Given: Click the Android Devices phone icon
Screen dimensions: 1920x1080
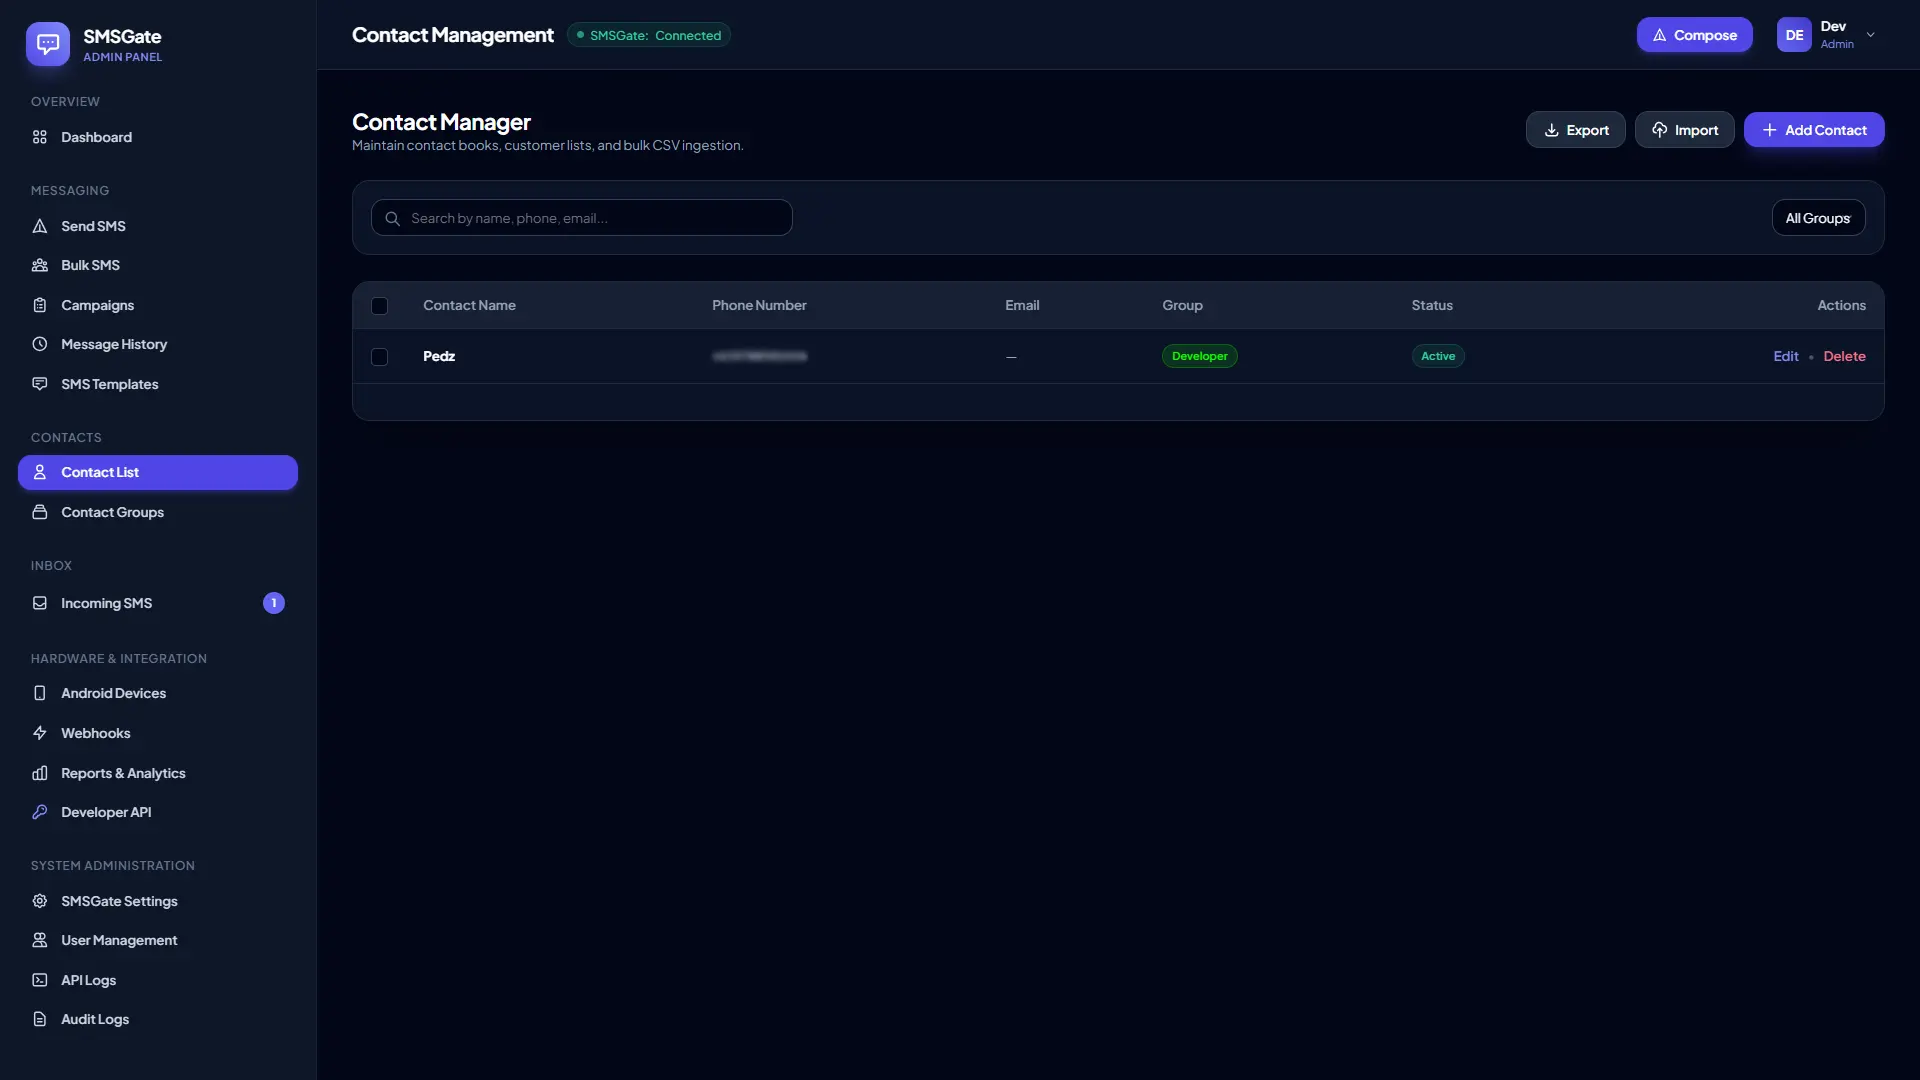Looking at the screenshot, I should (40, 693).
